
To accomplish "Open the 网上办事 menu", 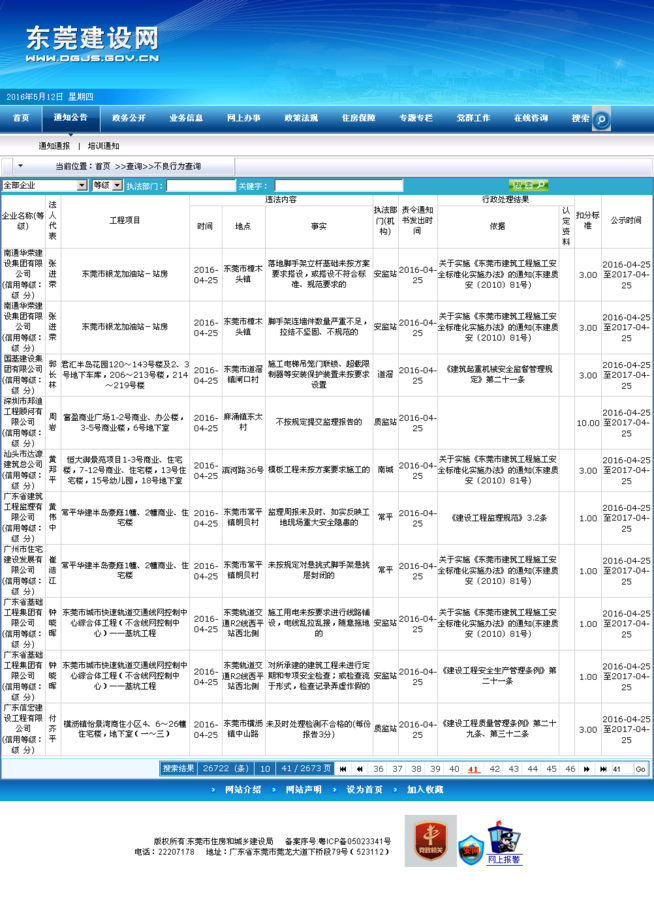I will [244, 118].
